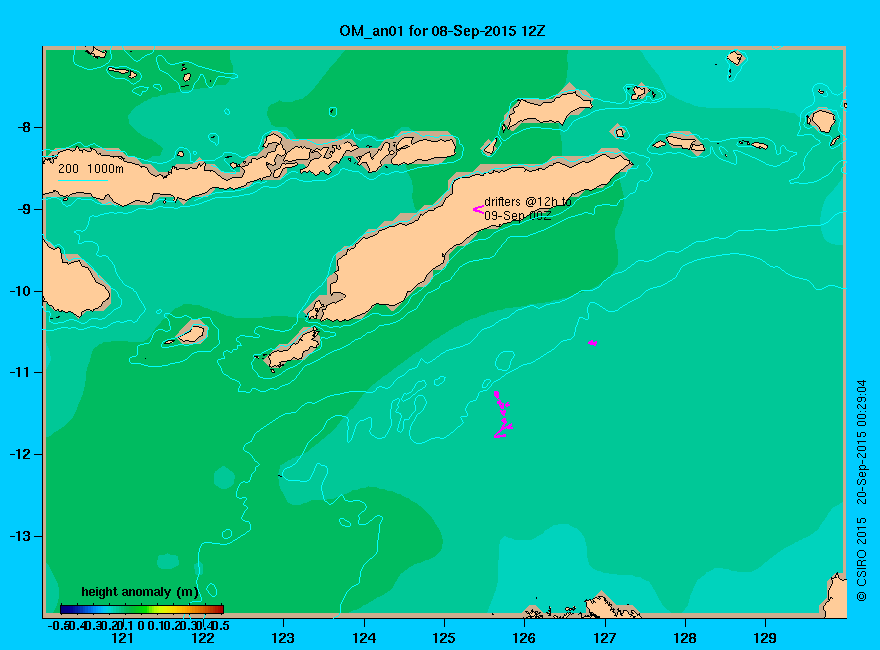Click longitude label 125 on x-axis
This screenshot has width=880, height=650.
(444, 638)
